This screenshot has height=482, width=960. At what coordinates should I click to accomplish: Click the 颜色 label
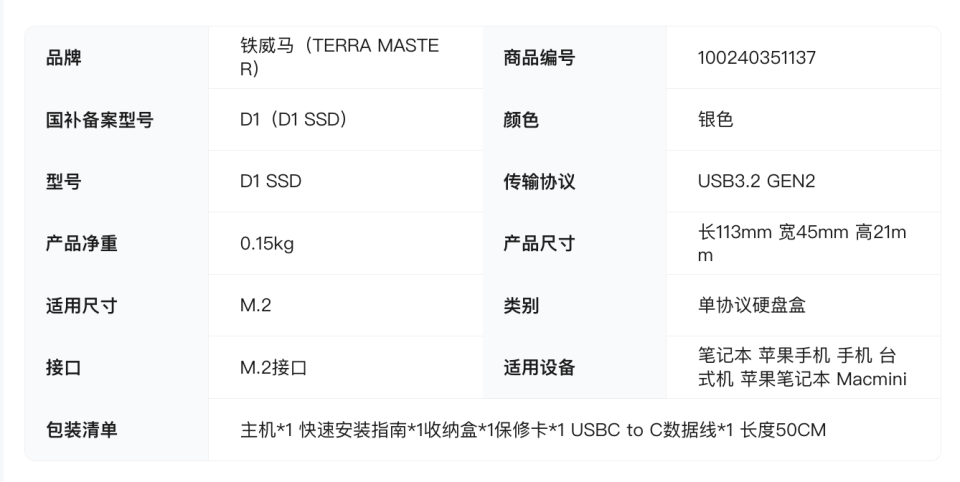(x=520, y=120)
